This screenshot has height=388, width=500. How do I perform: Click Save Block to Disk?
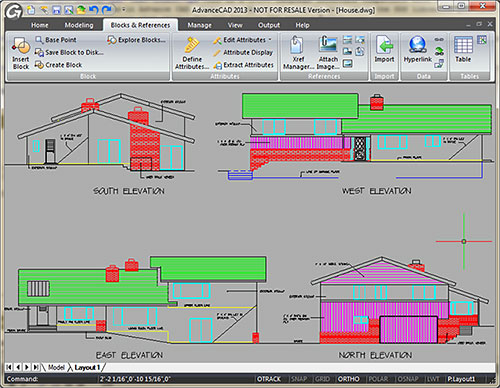point(69,52)
